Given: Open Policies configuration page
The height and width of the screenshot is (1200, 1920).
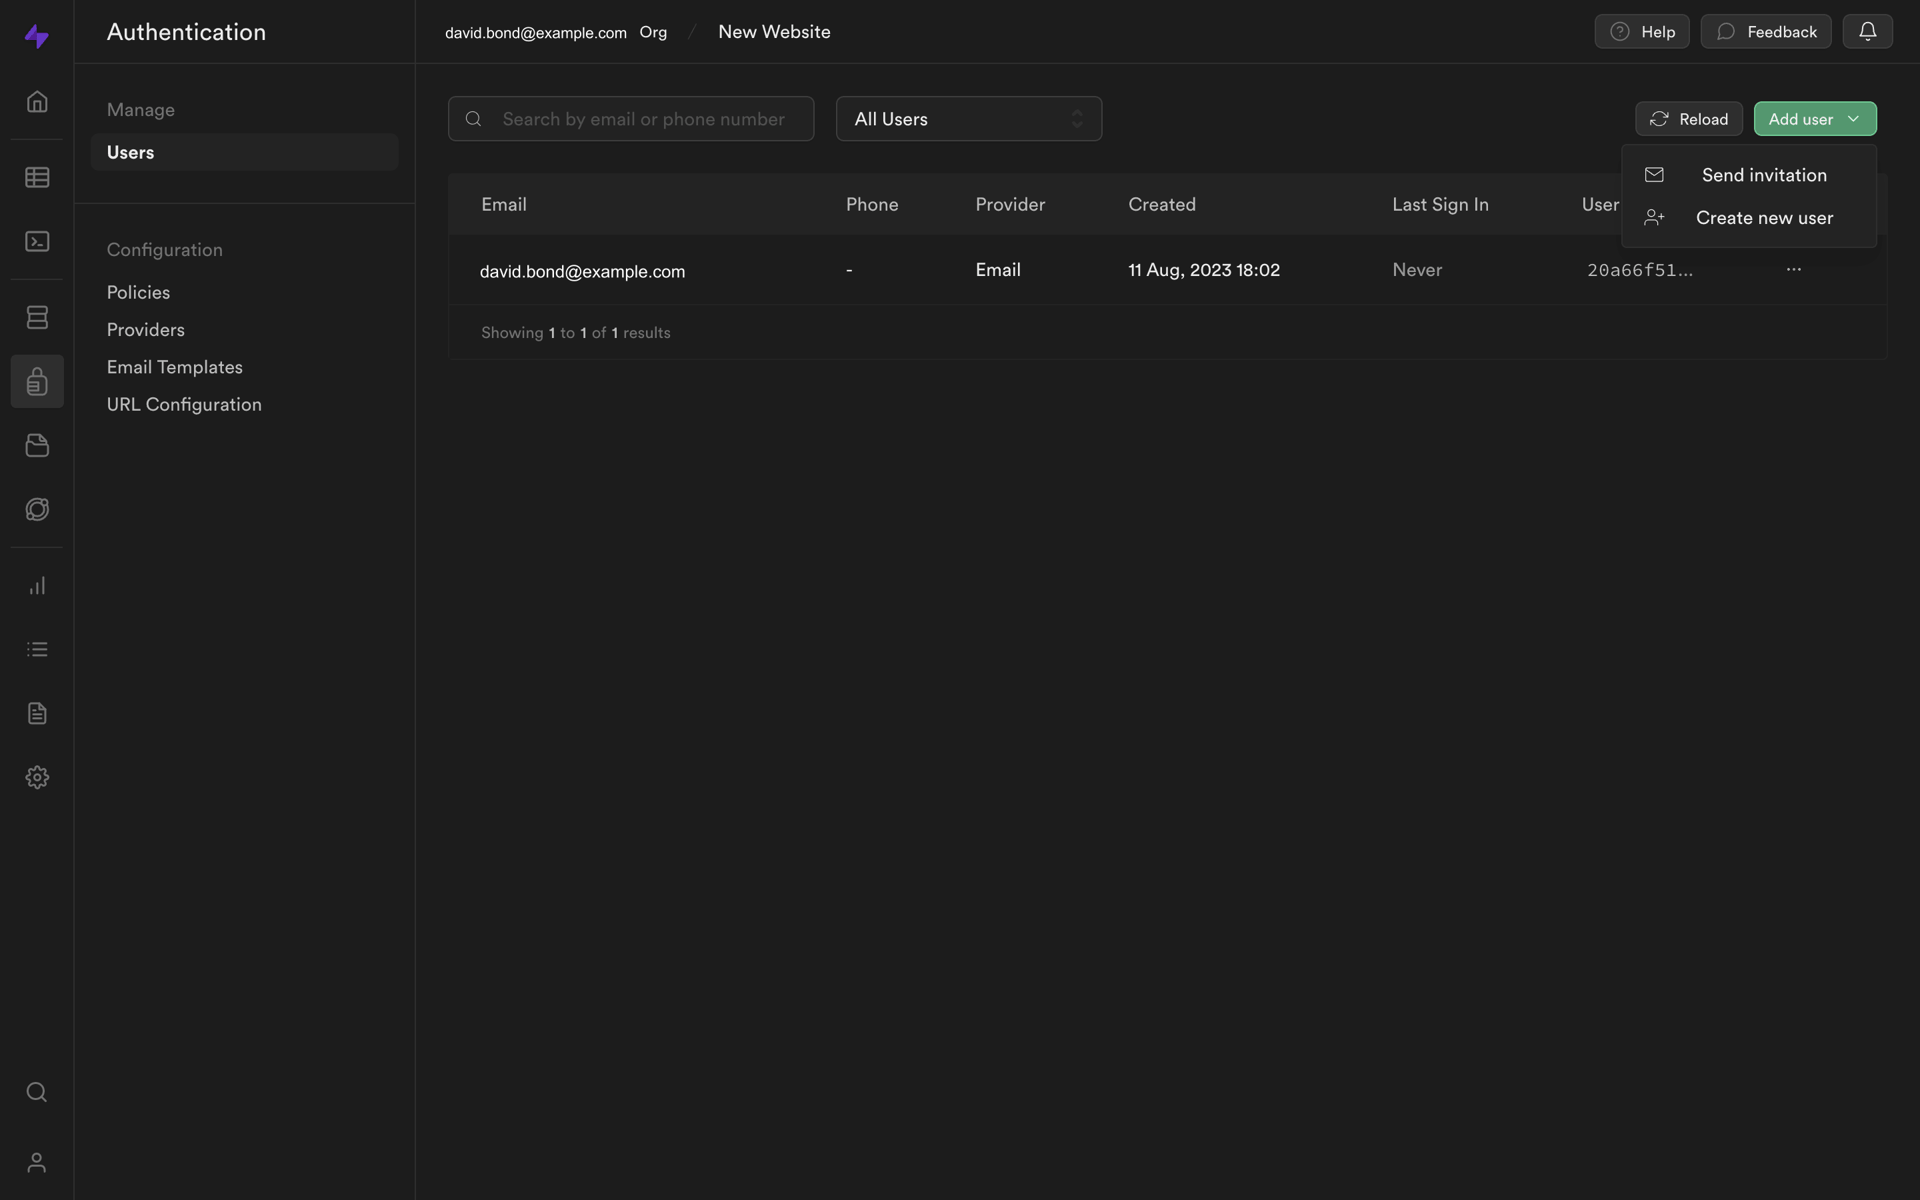Looking at the screenshot, I should (x=138, y=293).
